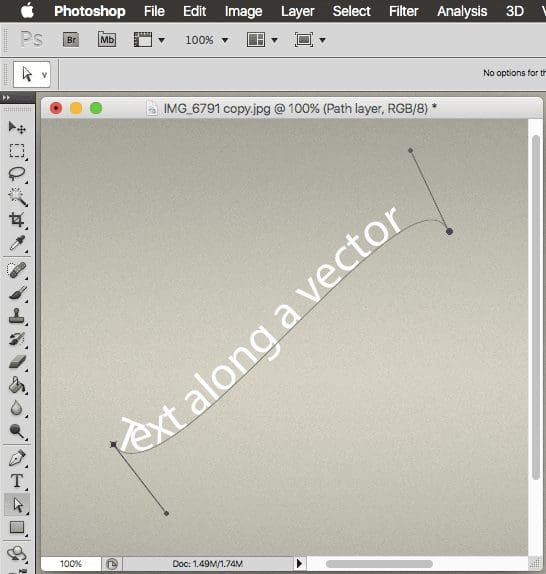The image size is (546, 574).
Task: Open the File menu
Action: (x=154, y=11)
